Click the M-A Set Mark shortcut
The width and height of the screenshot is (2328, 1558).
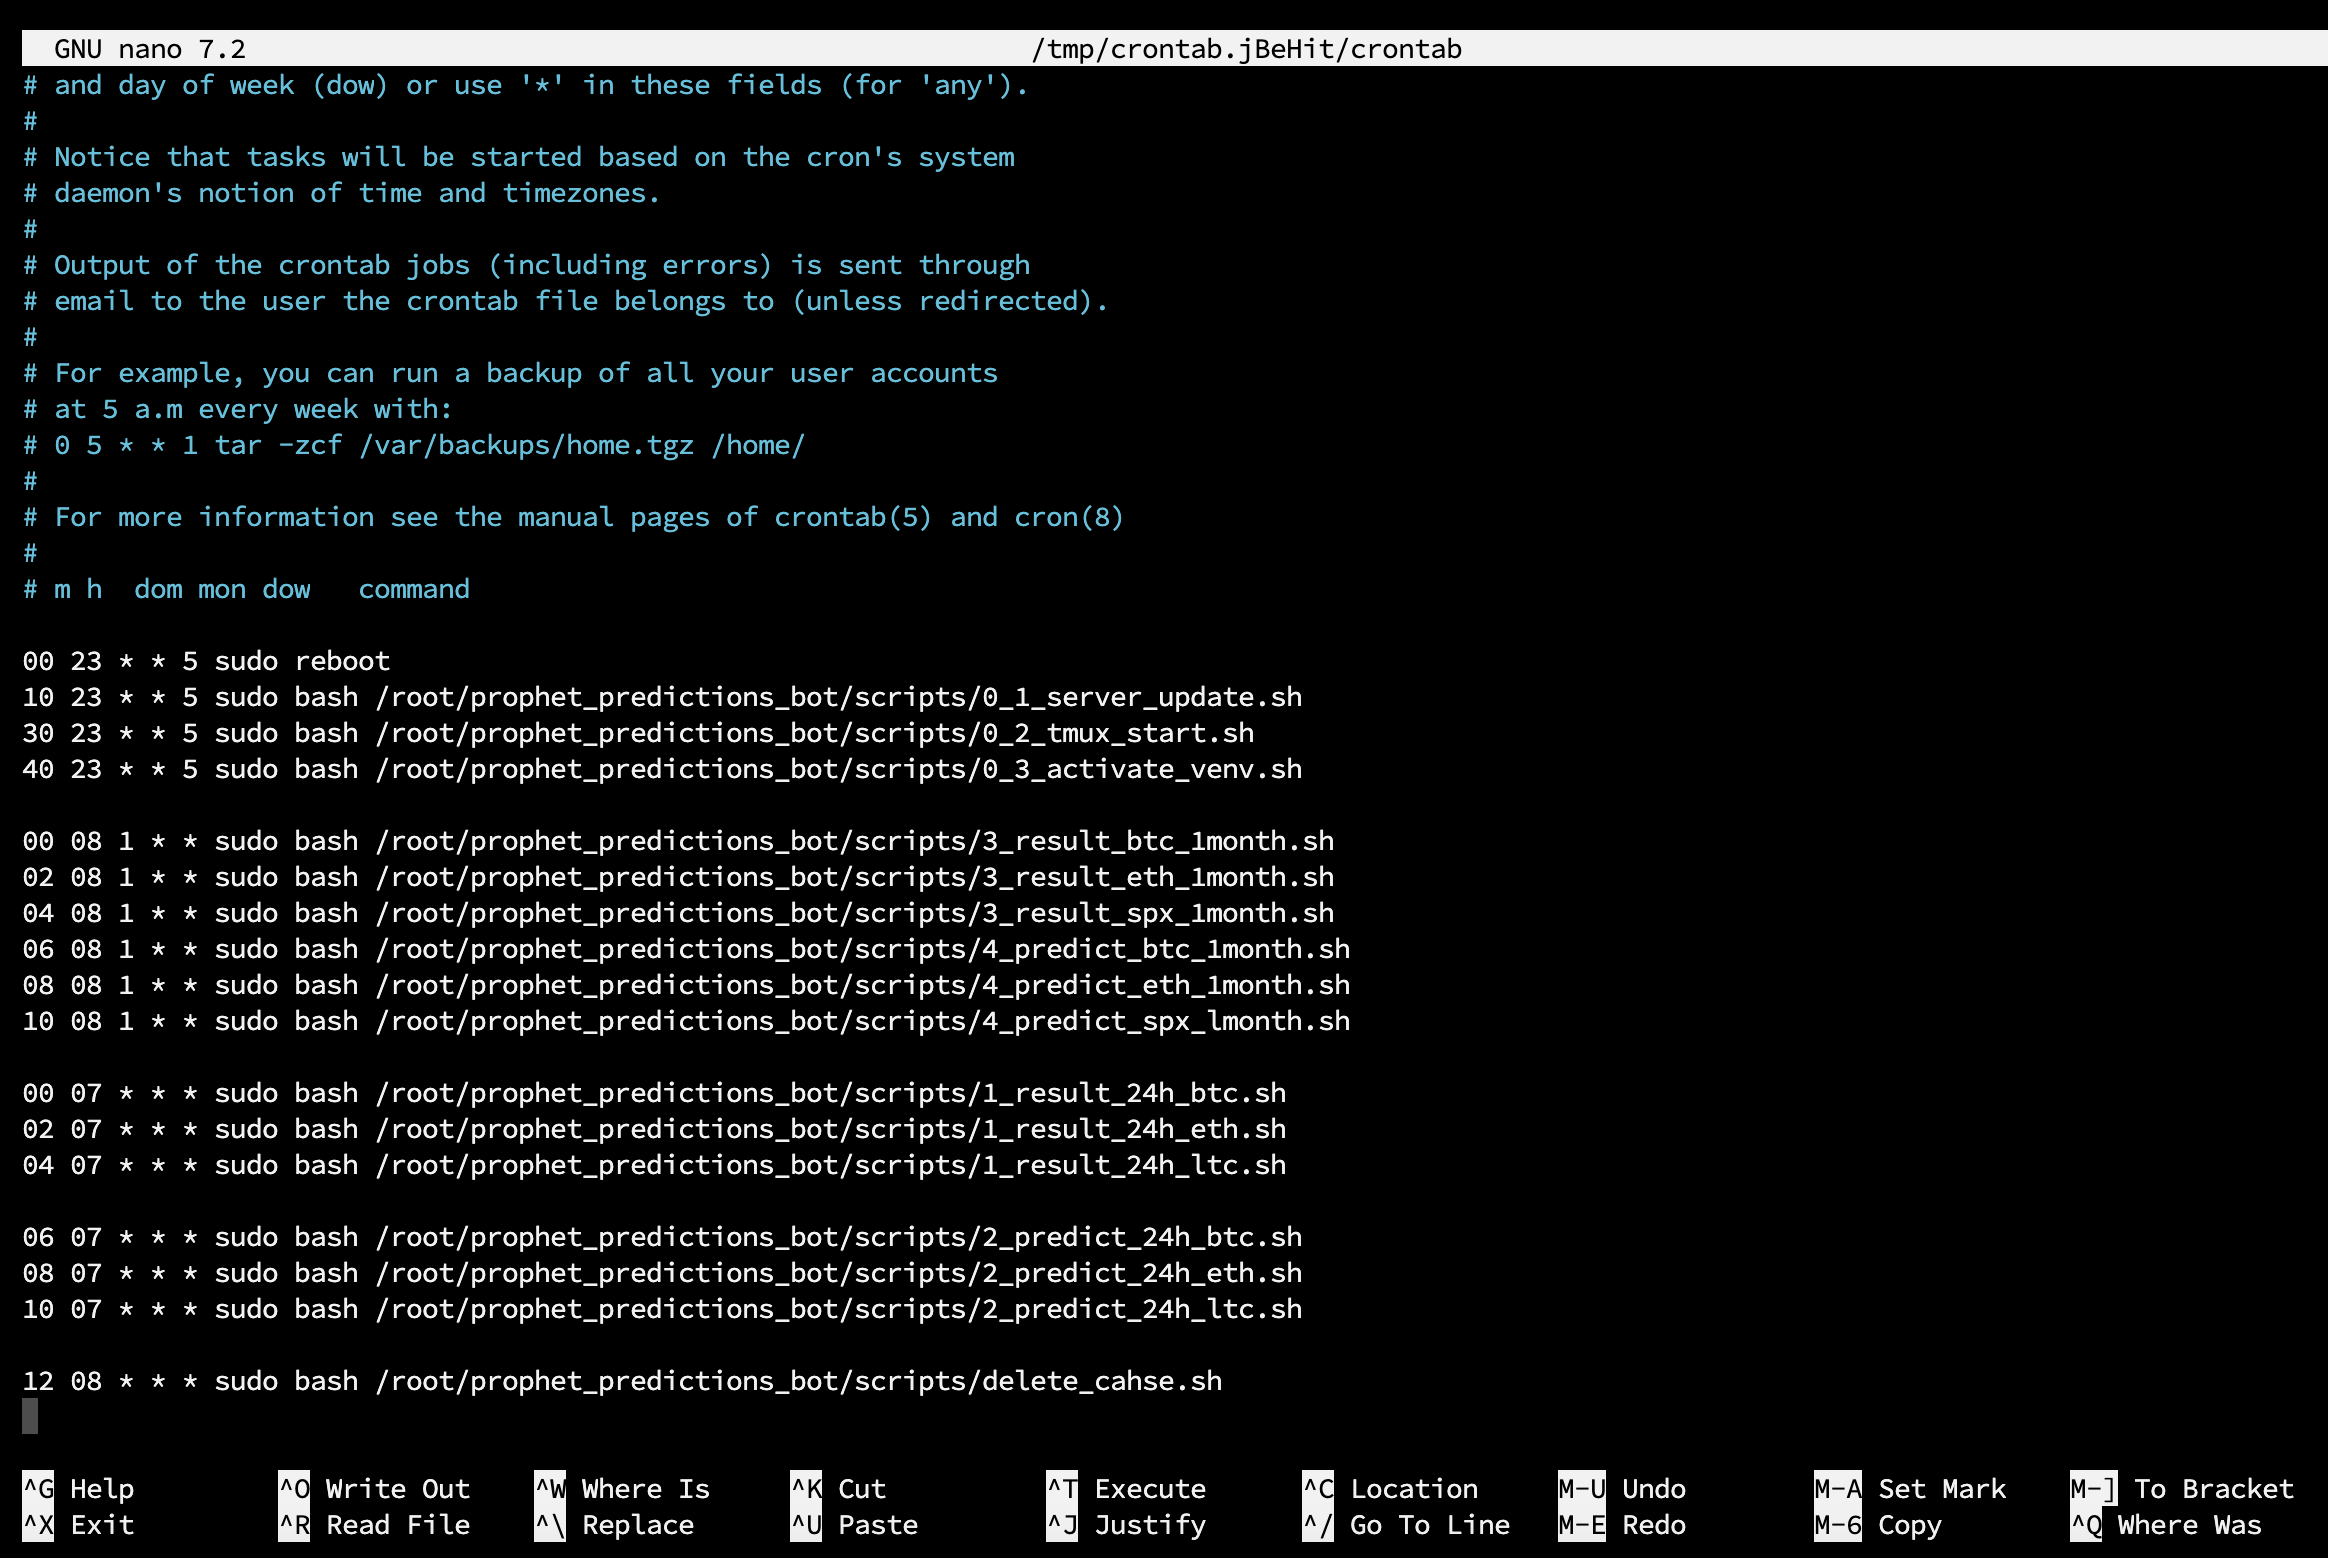pyautogui.click(x=1910, y=1489)
